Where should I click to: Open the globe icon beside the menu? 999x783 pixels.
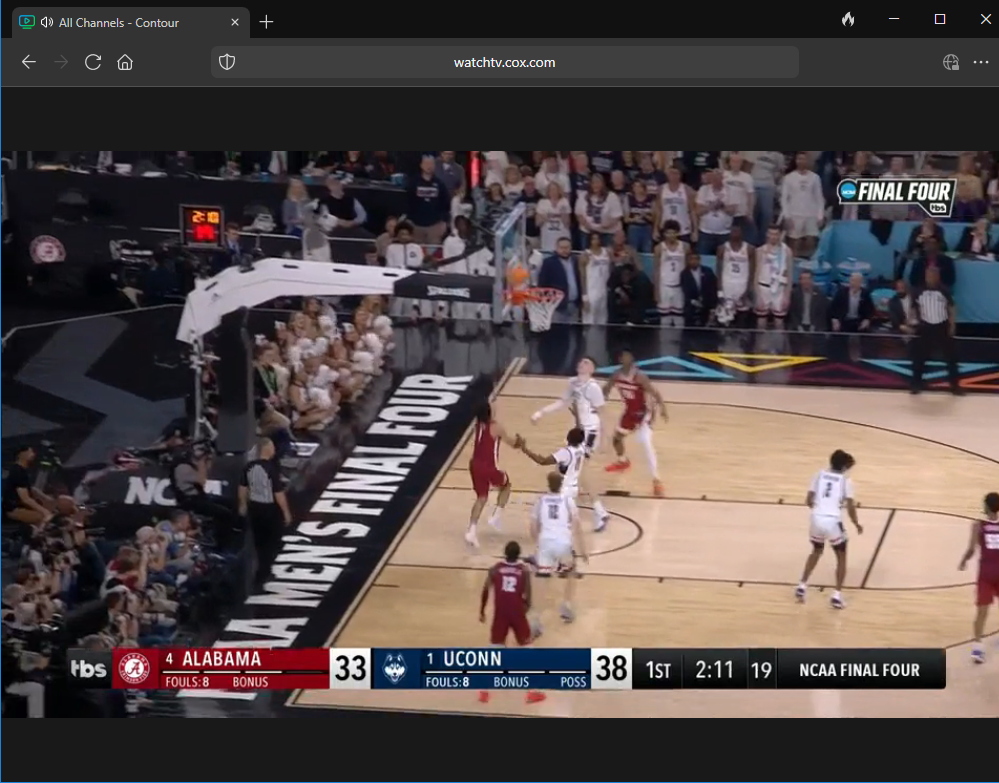pos(951,62)
